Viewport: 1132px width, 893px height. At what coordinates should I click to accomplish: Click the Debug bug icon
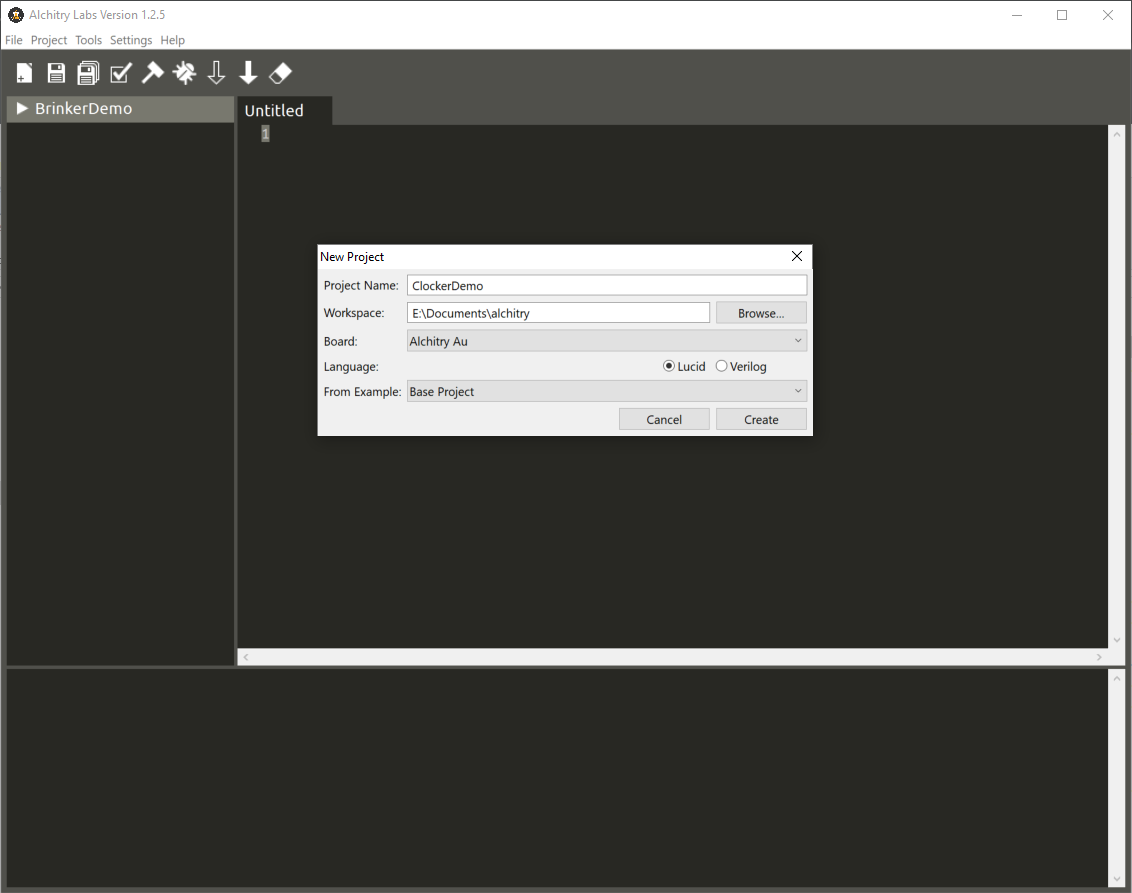click(184, 73)
